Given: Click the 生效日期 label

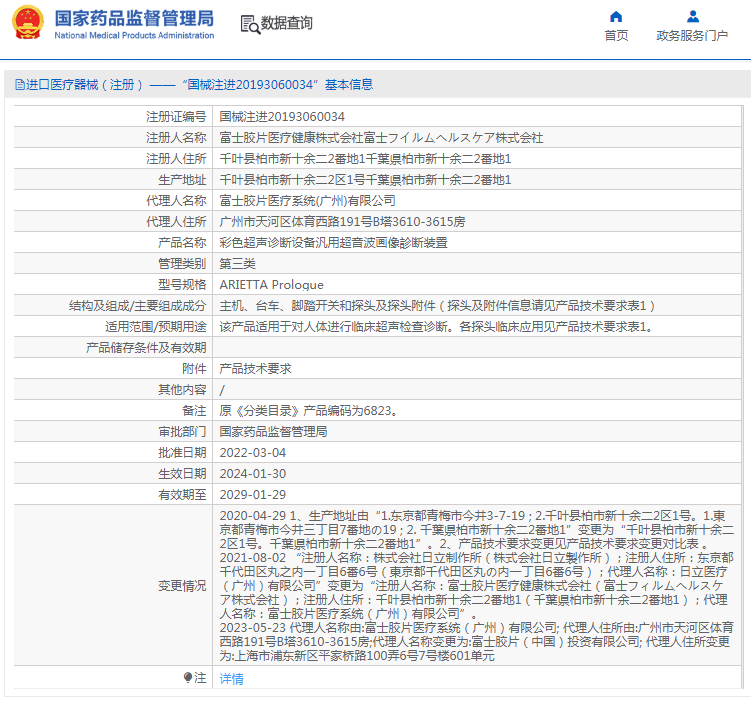Looking at the screenshot, I should tap(182, 474).
